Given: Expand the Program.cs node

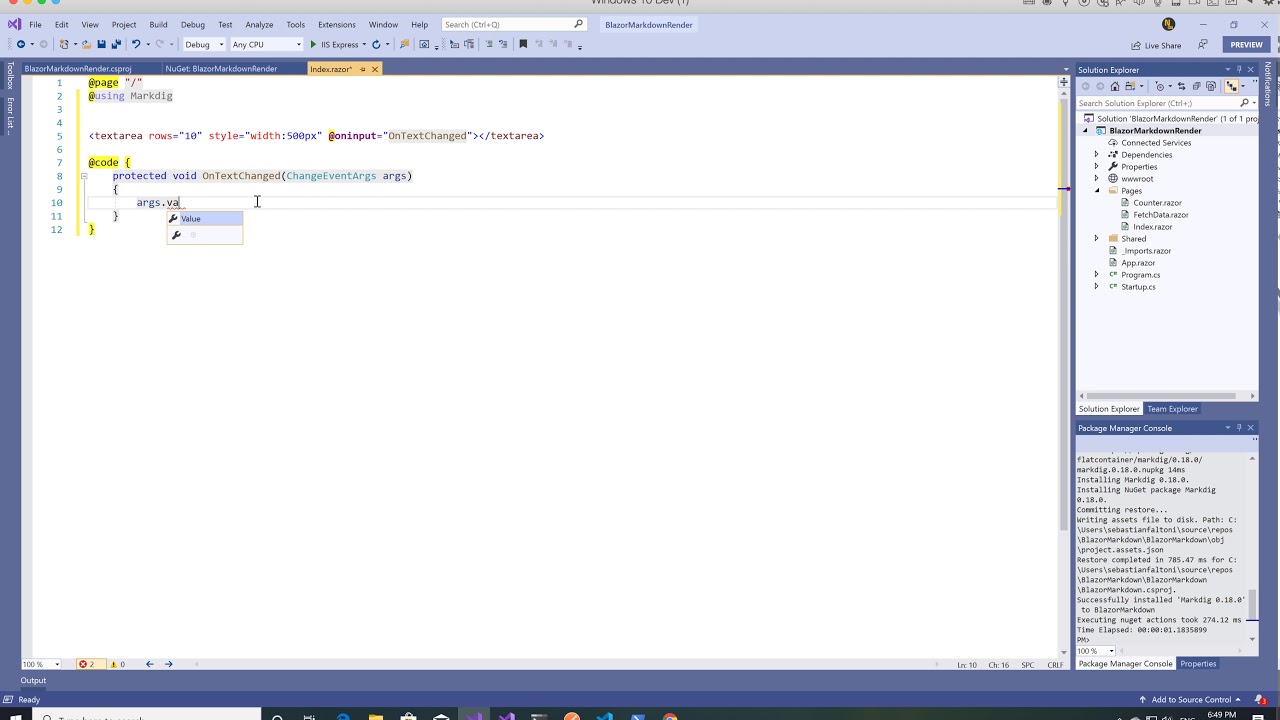Looking at the screenshot, I should (x=1096, y=275).
